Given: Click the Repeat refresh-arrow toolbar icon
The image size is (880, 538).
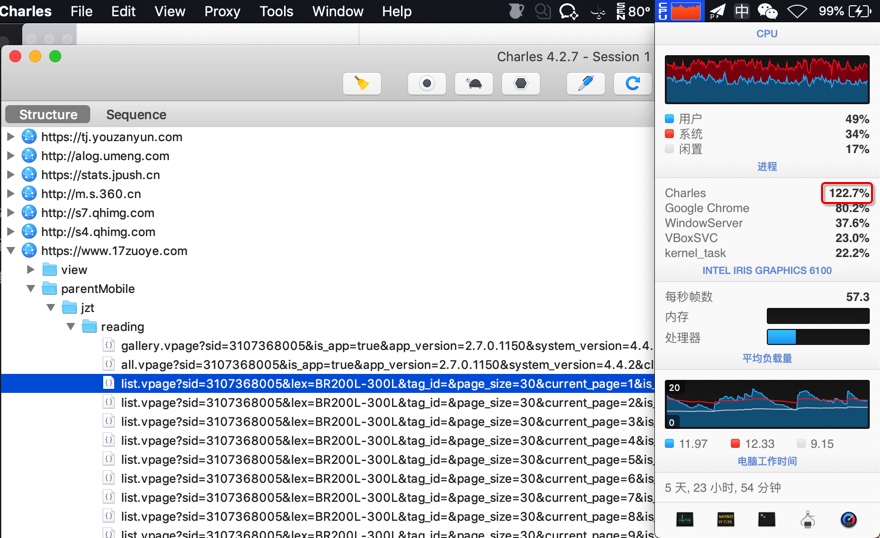Looking at the screenshot, I should coord(633,84).
